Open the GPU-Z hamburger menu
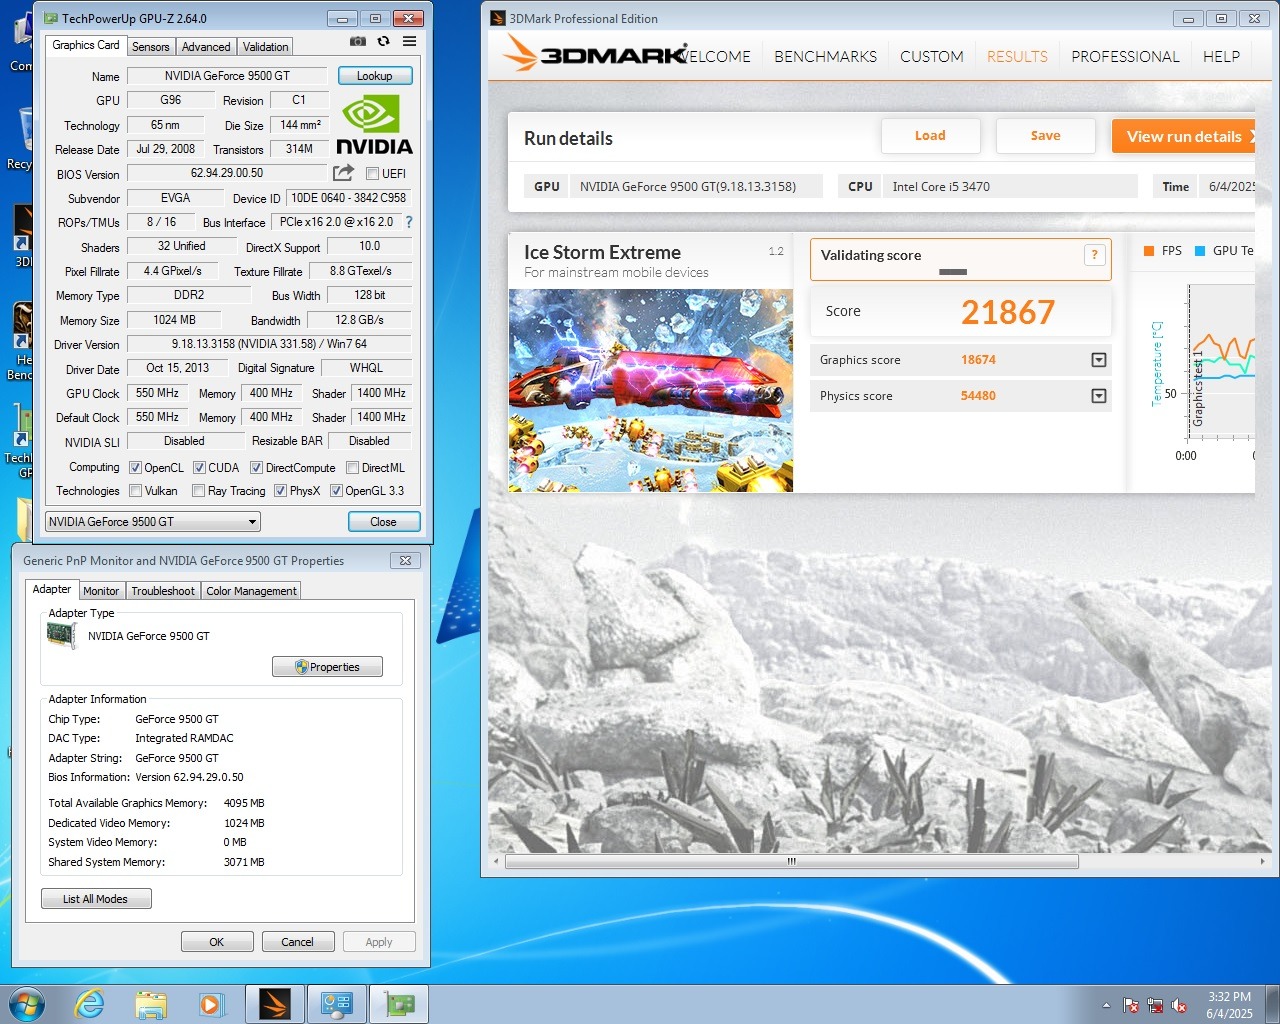 point(409,42)
